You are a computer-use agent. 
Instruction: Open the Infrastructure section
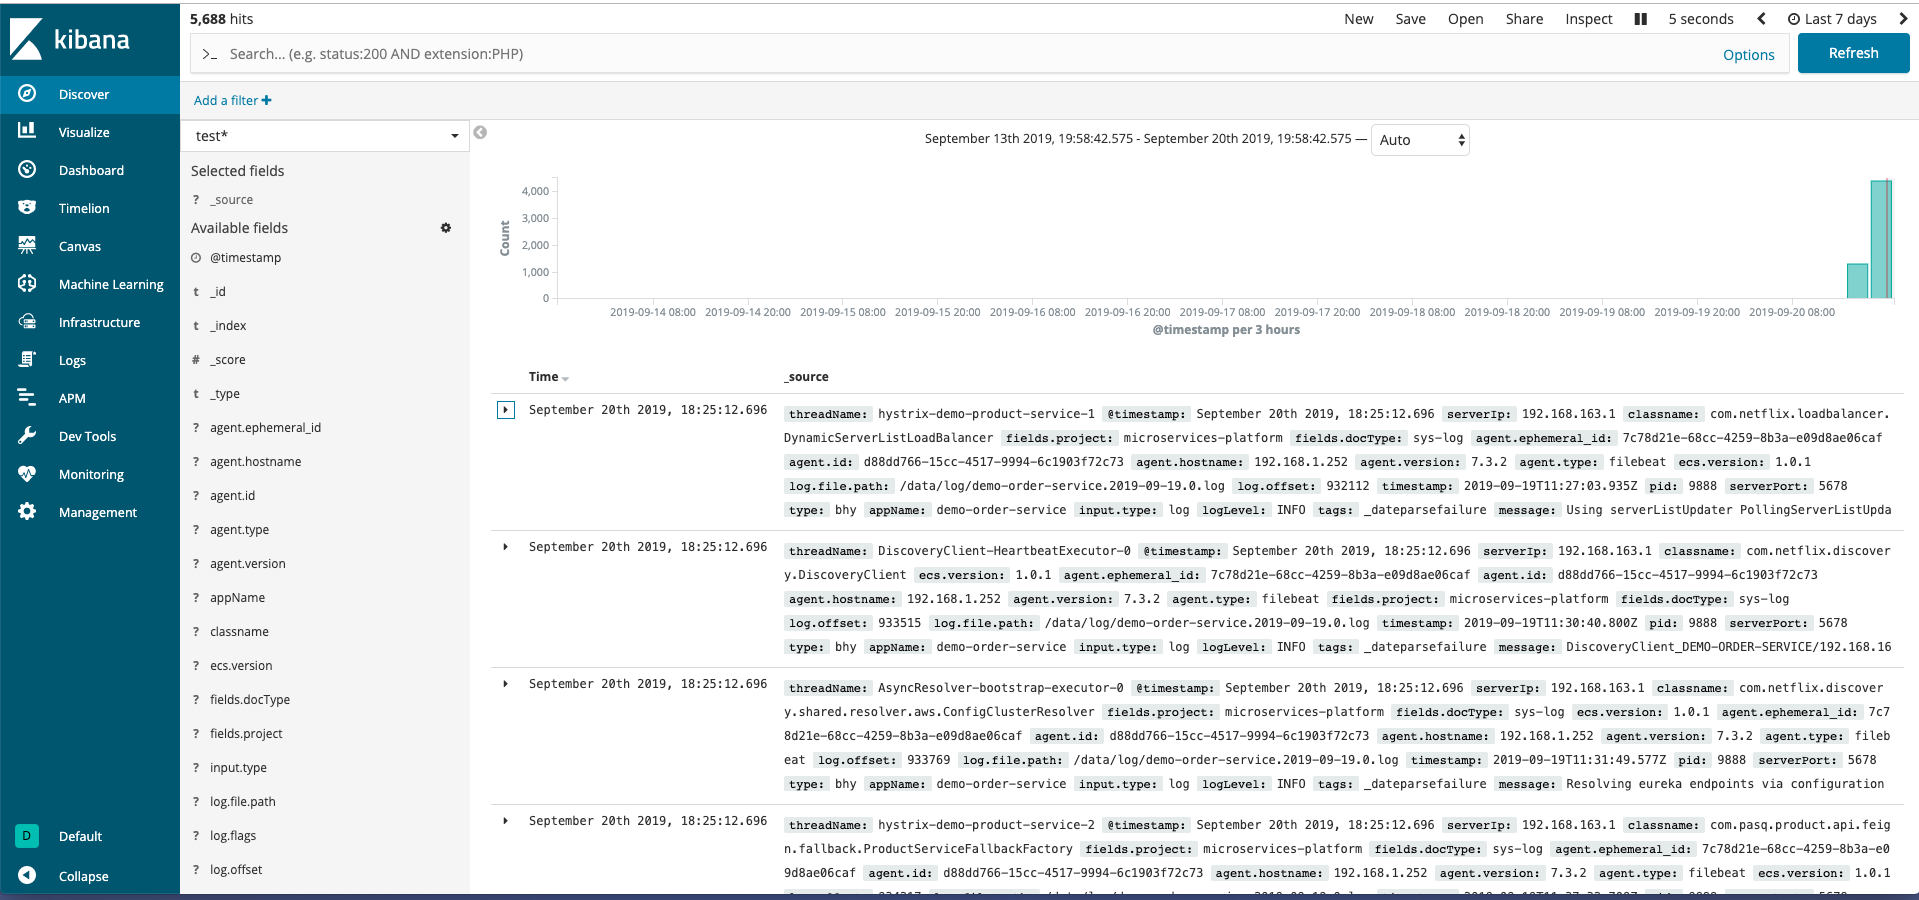point(99,321)
